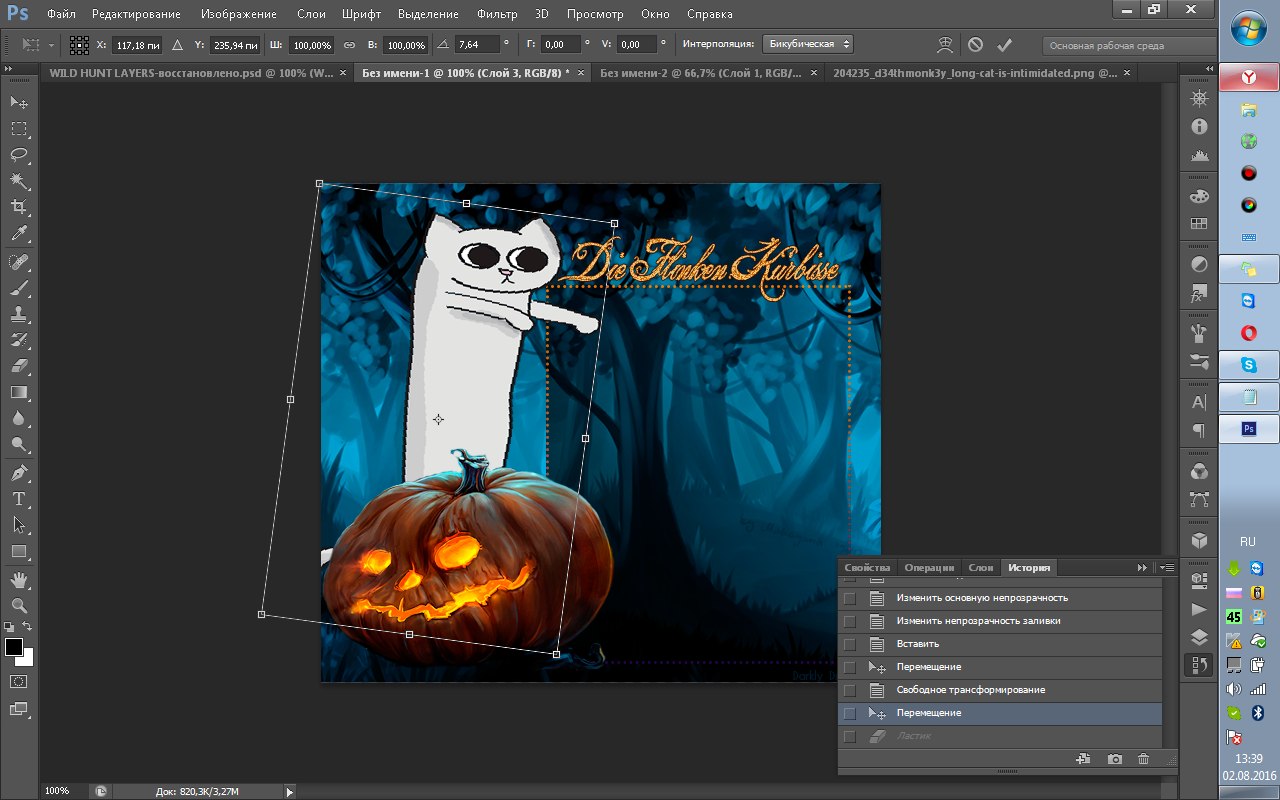
Task: Select the Zoom tool
Action: pyautogui.click(x=19, y=606)
